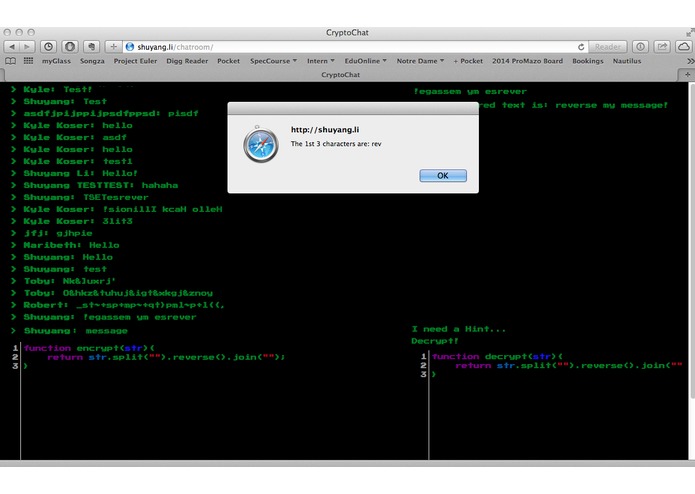
Task: Click the Safari compass icon in alert
Action: 261,144
